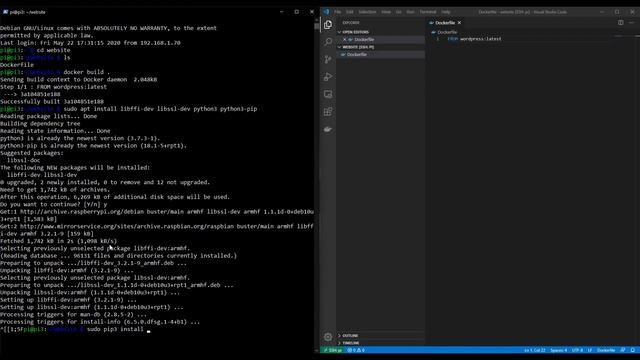The width and height of the screenshot is (640, 360).
Task: Close the Dockerfile editor tab
Action: pos(460,23)
